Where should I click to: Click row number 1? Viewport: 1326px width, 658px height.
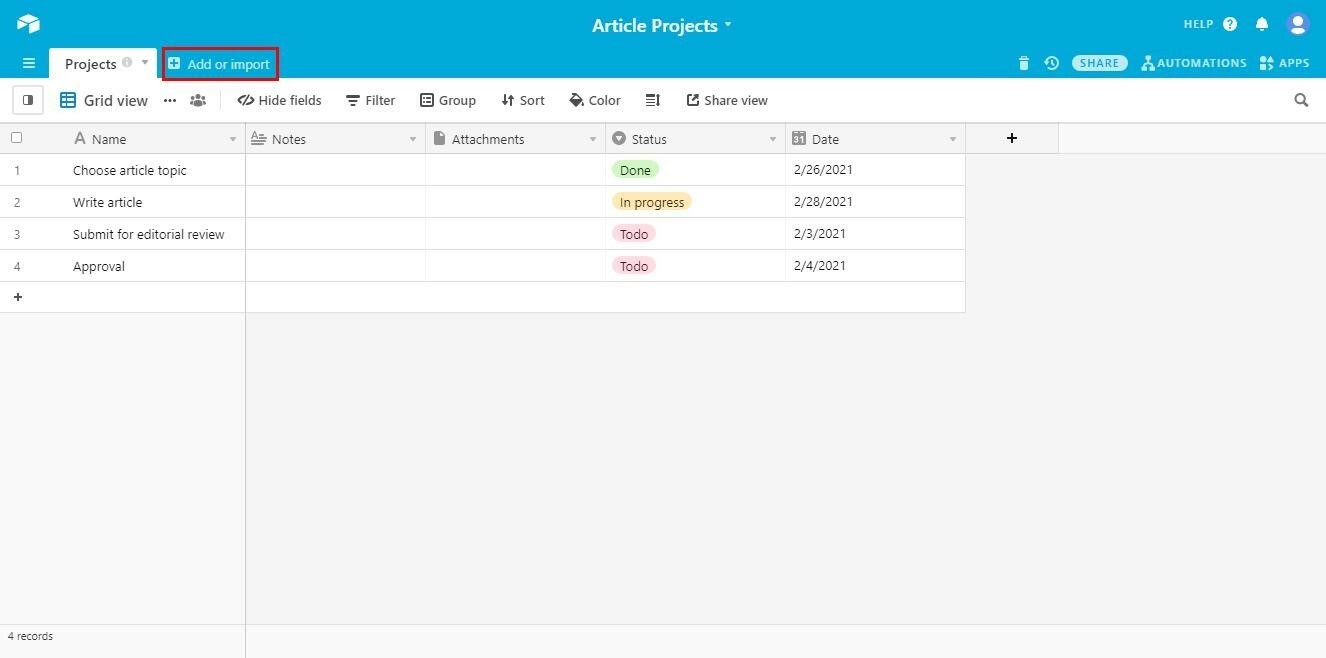pyautogui.click(x=17, y=170)
